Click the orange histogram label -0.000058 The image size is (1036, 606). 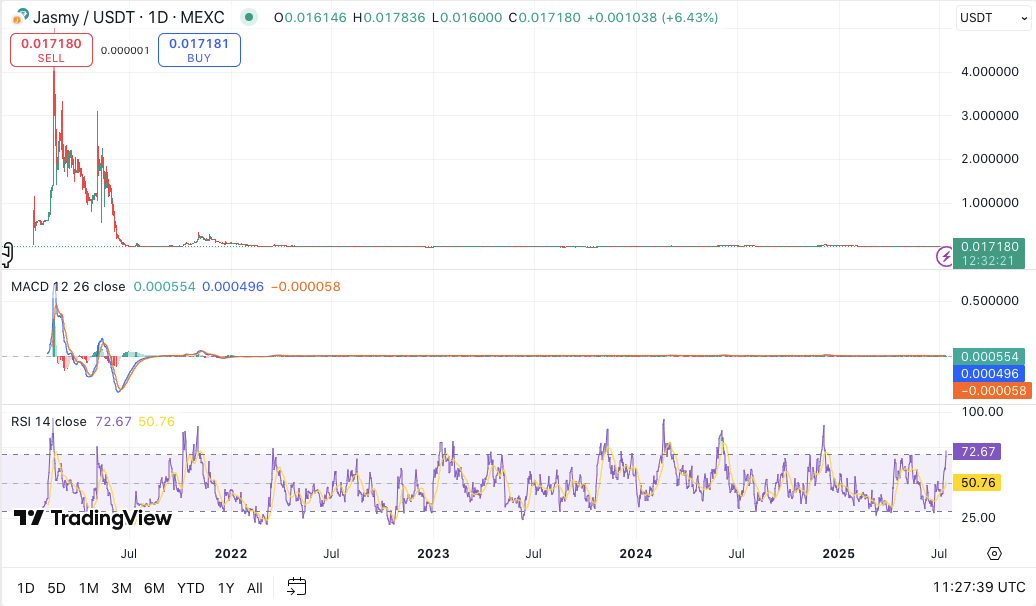[x=992, y=391]
